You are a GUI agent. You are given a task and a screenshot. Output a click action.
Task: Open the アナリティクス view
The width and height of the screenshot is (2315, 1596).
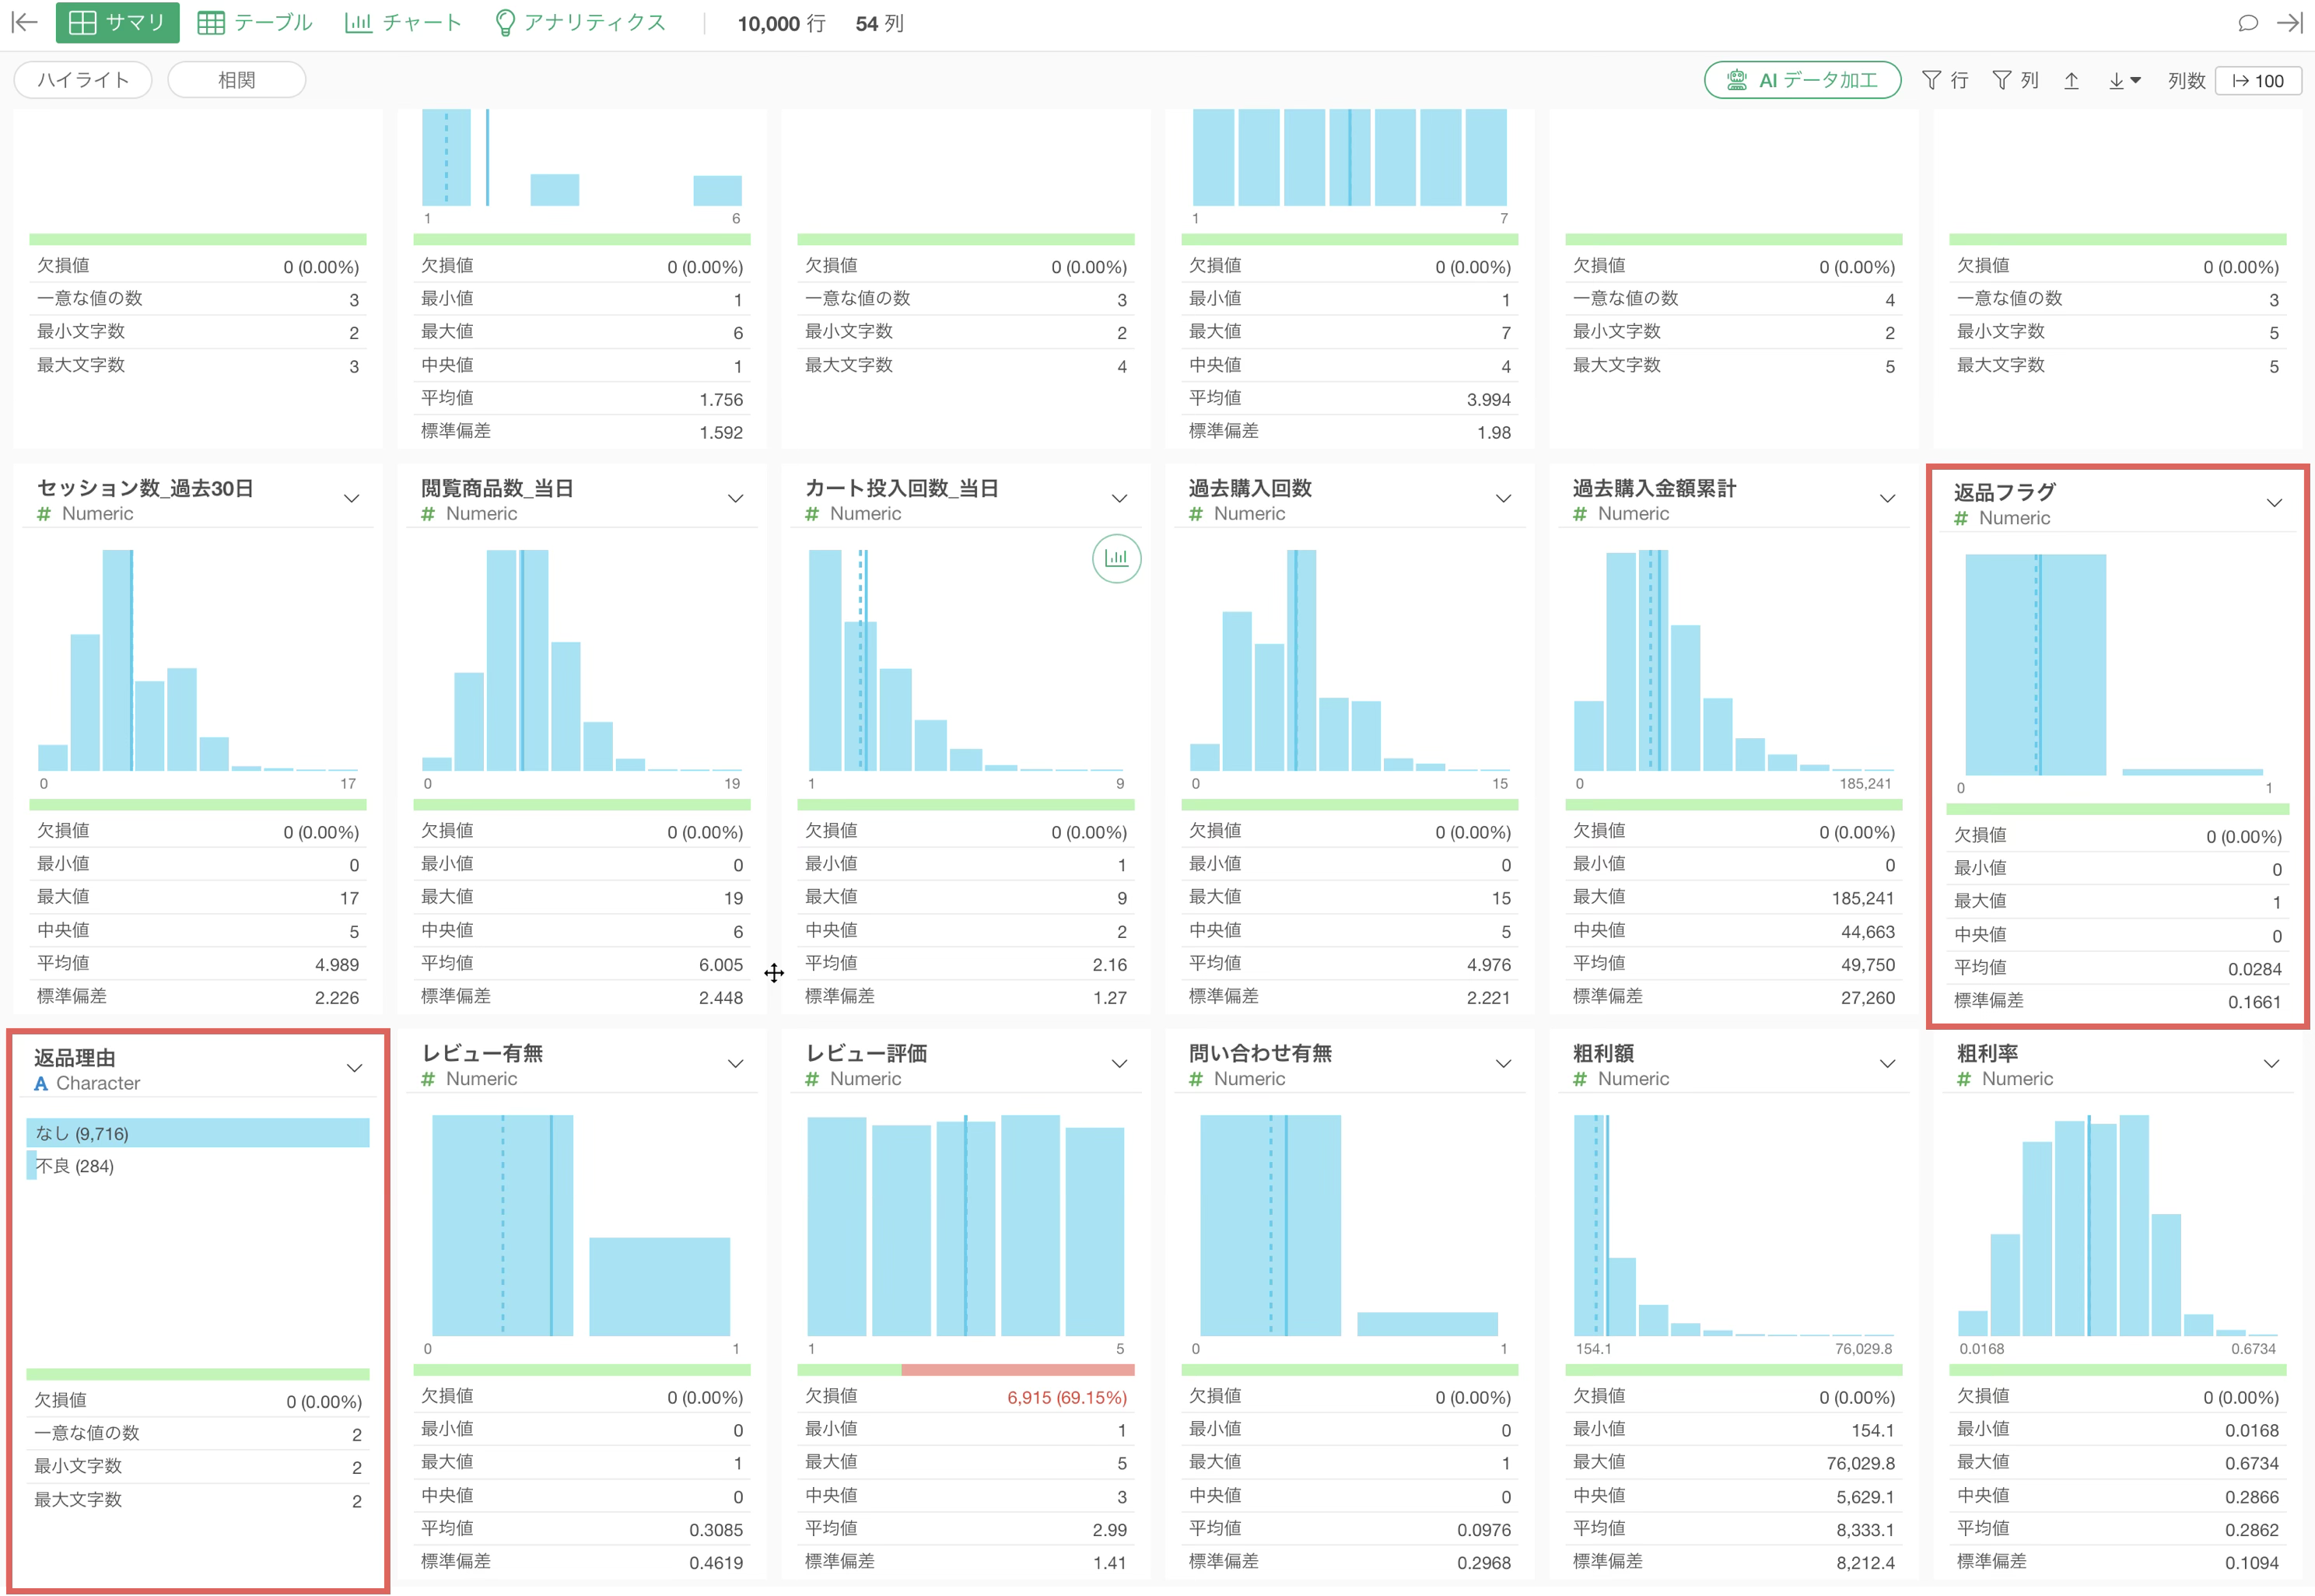[x=580, y=22]
